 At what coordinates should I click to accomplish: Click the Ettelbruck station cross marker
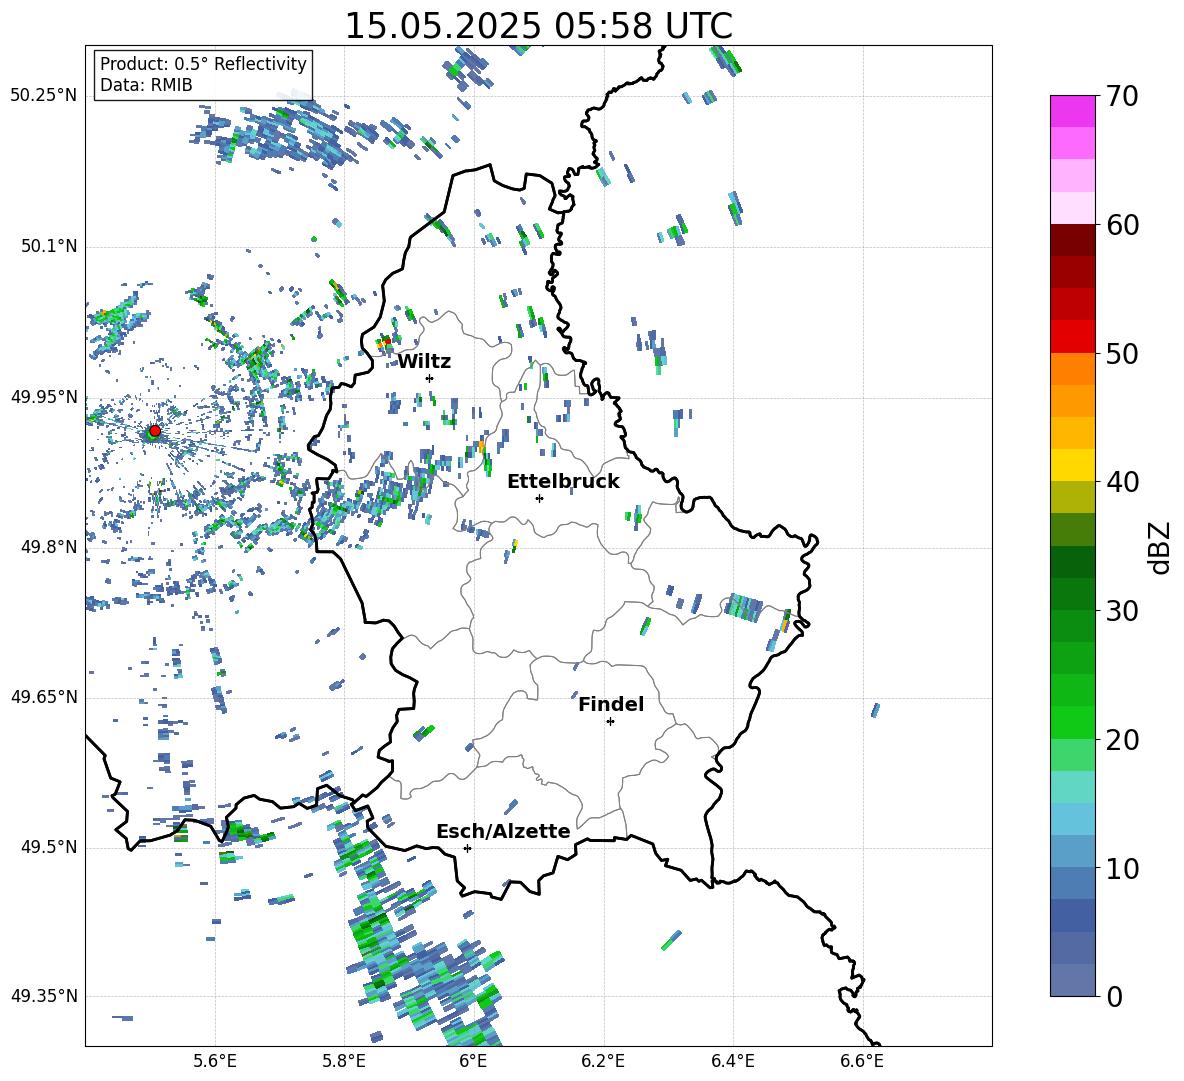(539, 498)
